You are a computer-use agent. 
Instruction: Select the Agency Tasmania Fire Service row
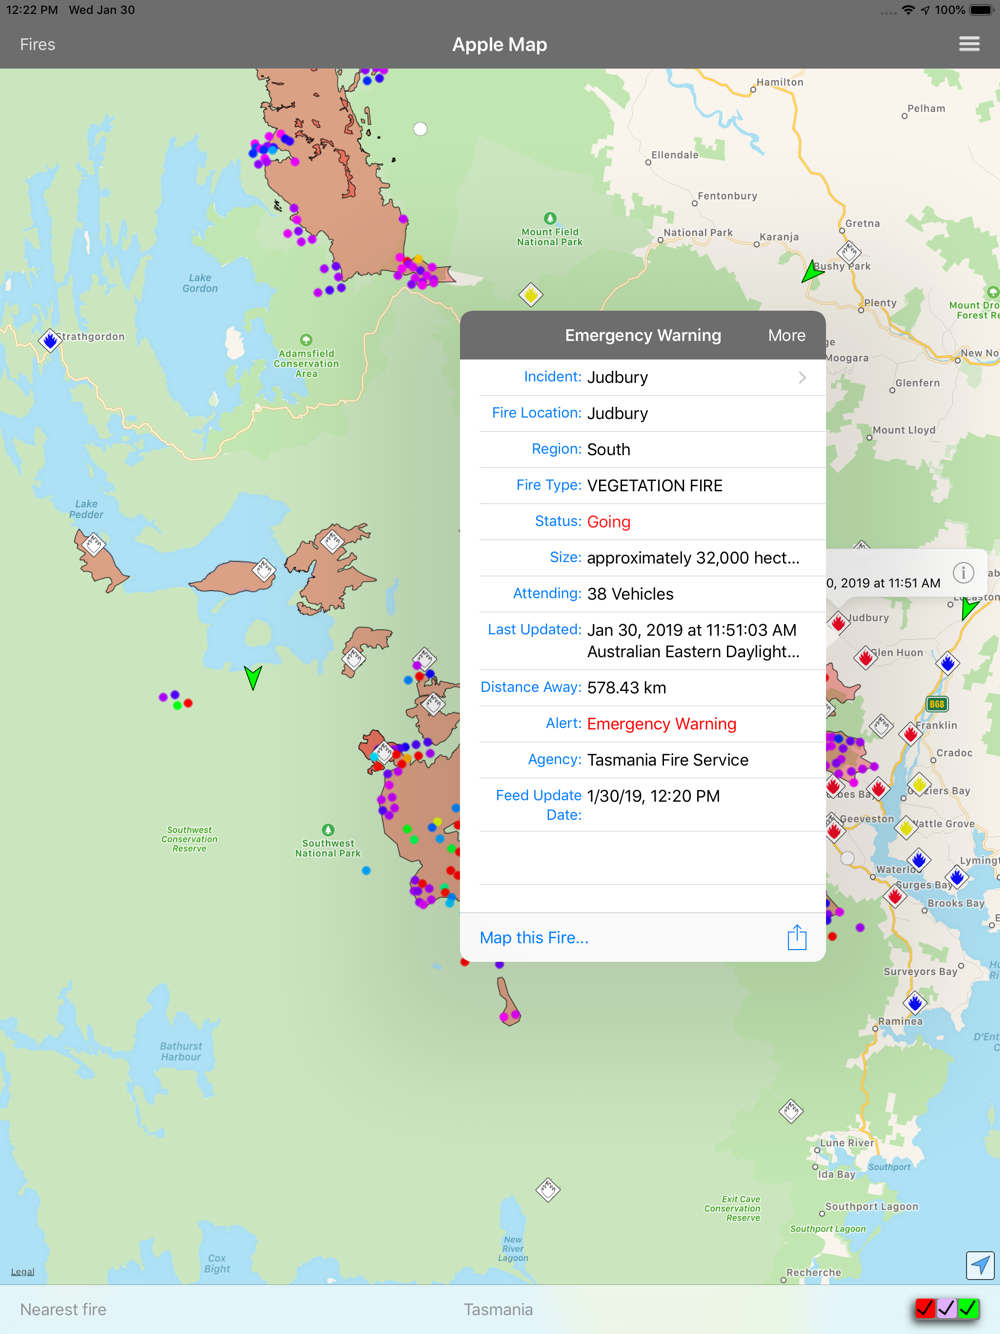[x=643, y=760]
